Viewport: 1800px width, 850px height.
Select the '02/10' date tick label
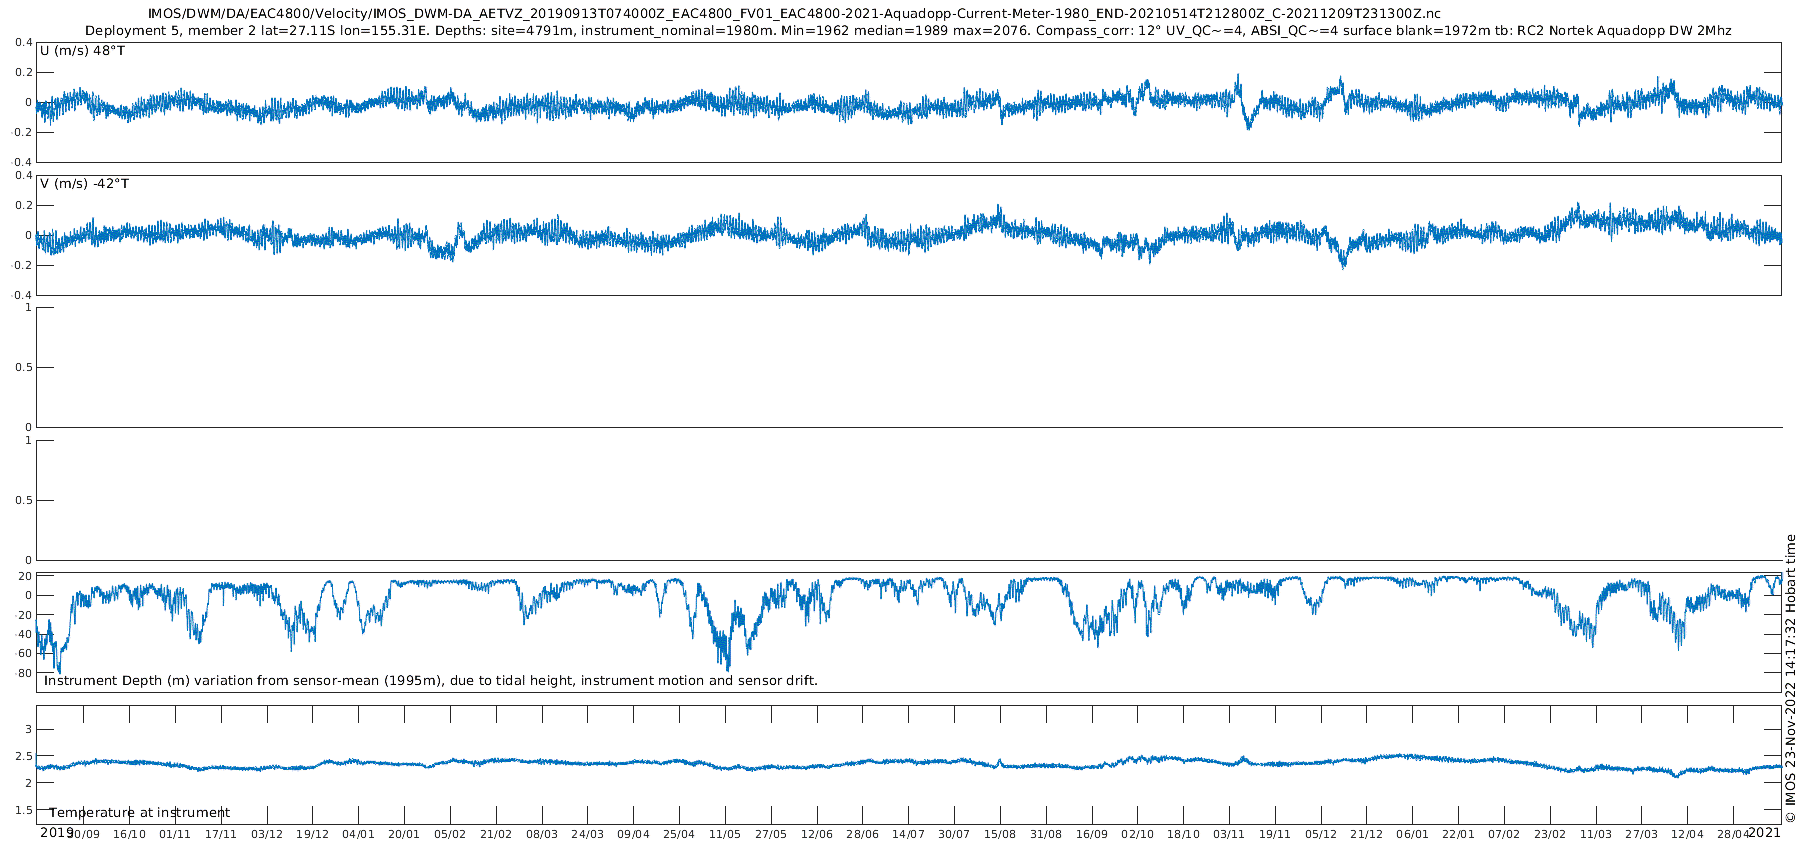(x=1138, y=834)
